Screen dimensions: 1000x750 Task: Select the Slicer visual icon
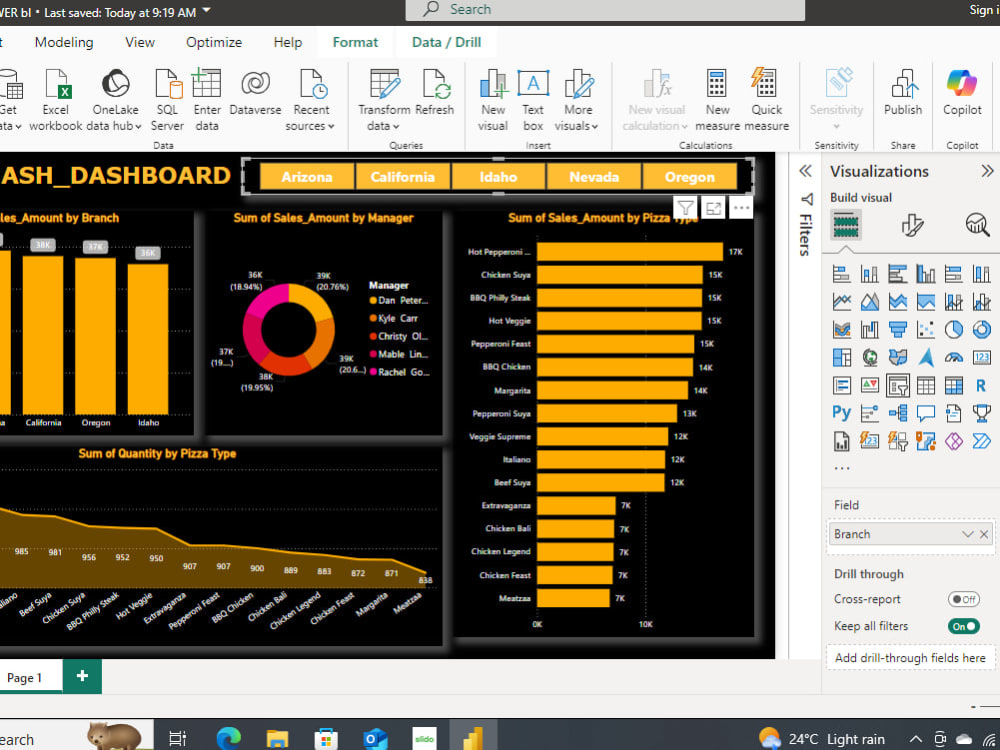[897, 386]
